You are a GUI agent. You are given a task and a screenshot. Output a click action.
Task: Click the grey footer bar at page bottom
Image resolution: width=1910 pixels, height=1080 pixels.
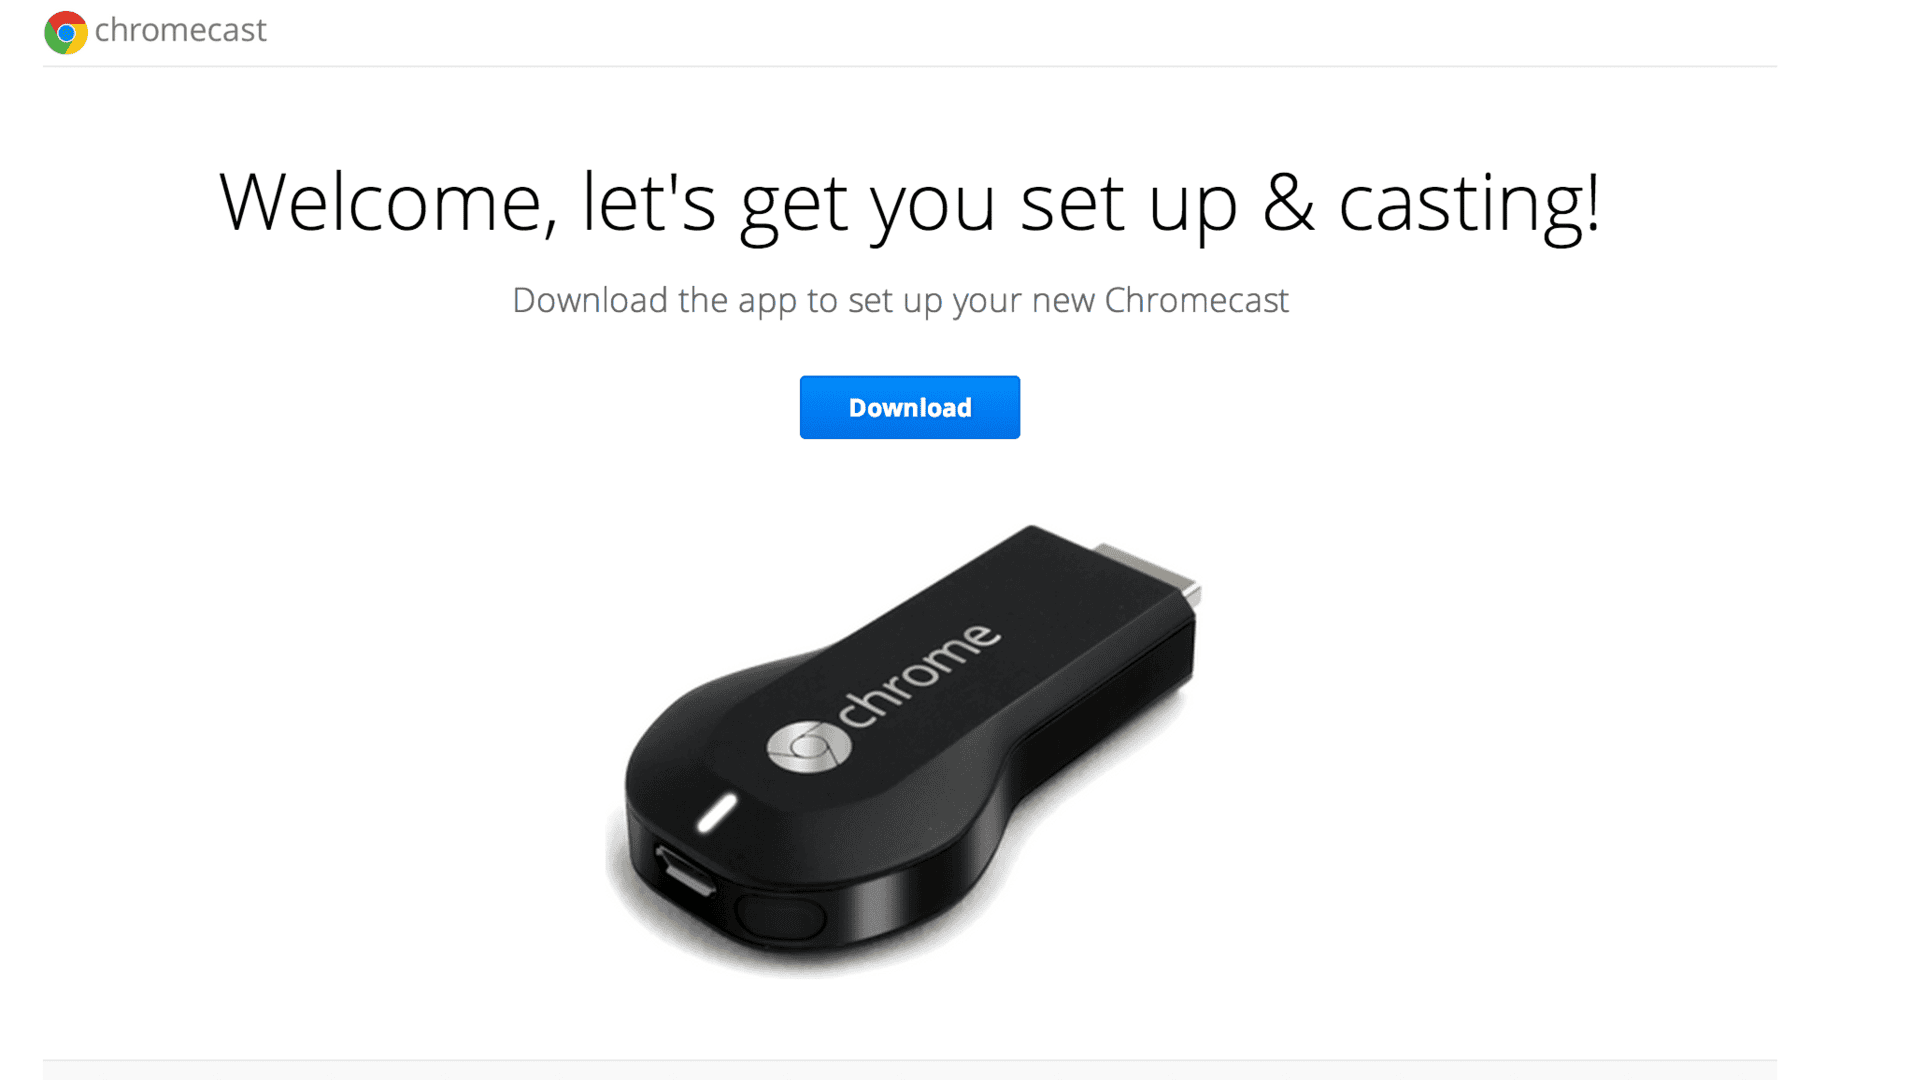[909, 1070]
